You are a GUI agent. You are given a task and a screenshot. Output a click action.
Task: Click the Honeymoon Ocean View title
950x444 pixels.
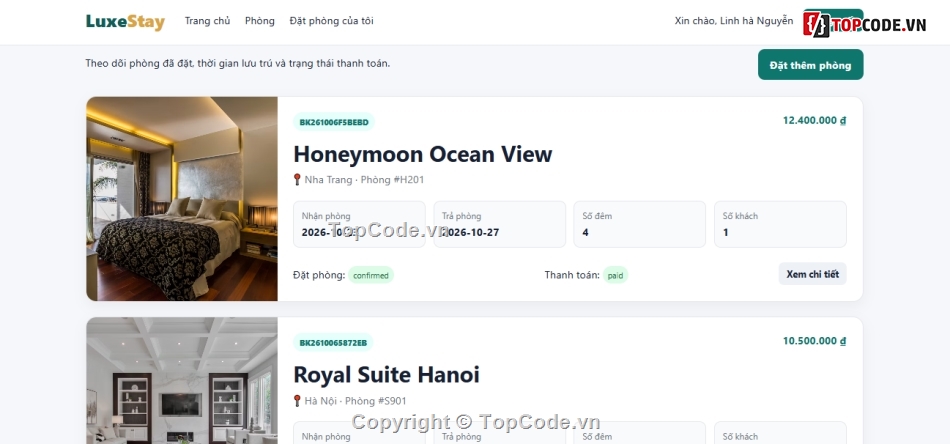coord(422,154)
